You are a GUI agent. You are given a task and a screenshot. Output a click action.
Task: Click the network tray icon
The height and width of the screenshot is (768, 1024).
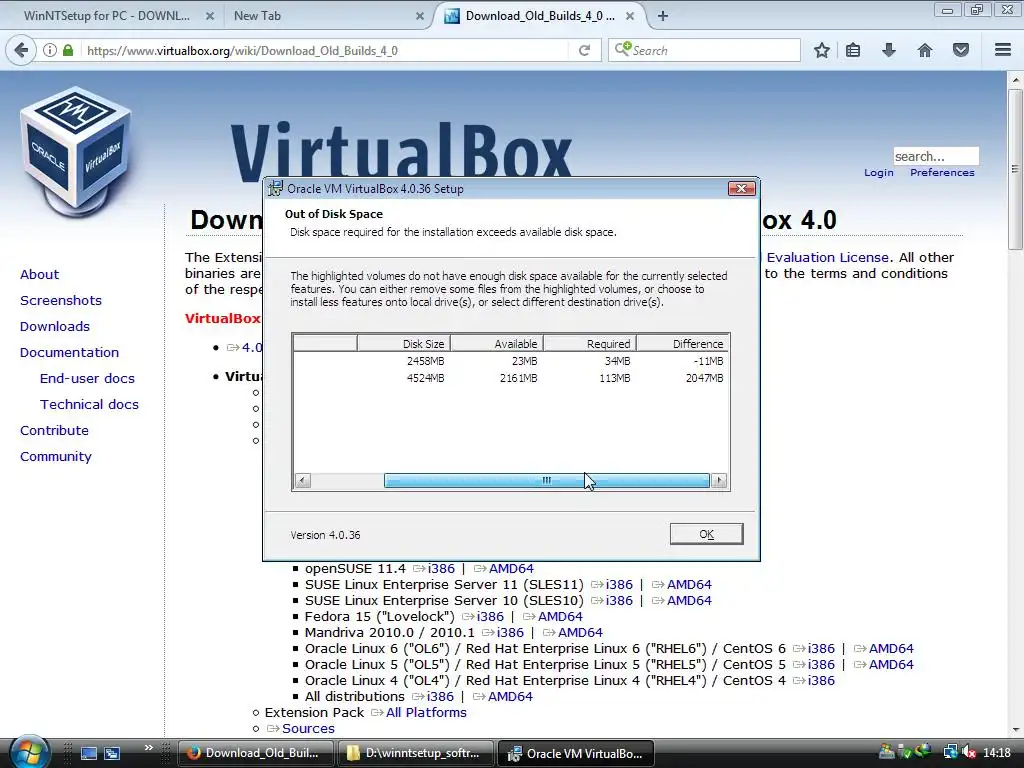click(950, 753)
